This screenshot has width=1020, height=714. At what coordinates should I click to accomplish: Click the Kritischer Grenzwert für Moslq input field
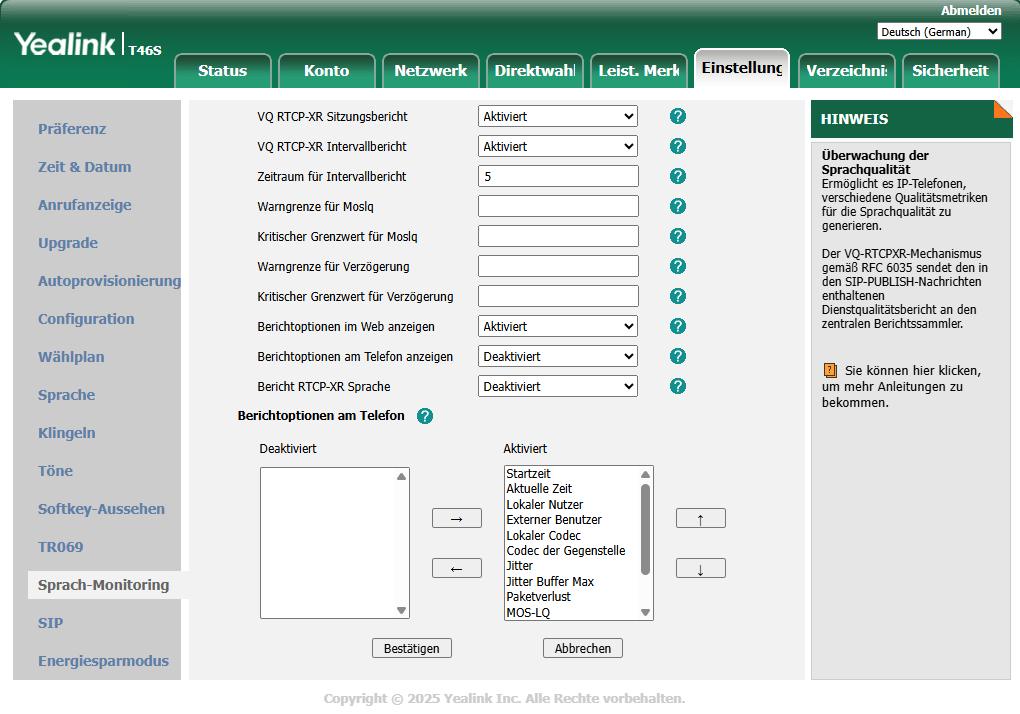pyautogui.click(x=557, y=236)
